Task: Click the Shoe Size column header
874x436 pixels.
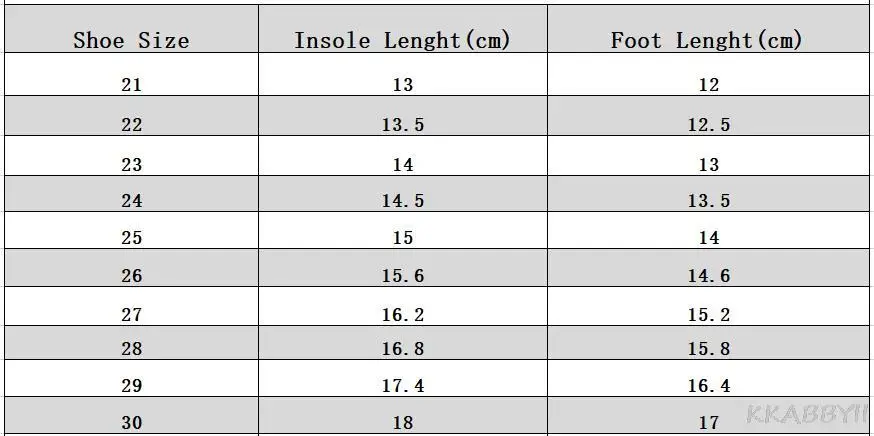Action: [131, 41]
